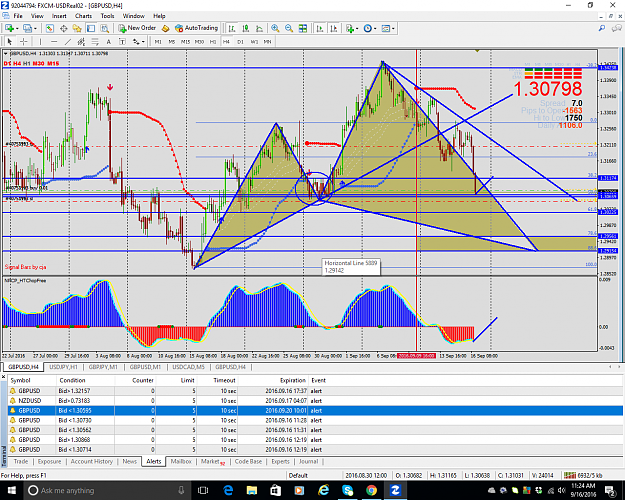This screenshot has height=500, width=625.
Task: Select the crosshair tool
Action: coord(24,41)
